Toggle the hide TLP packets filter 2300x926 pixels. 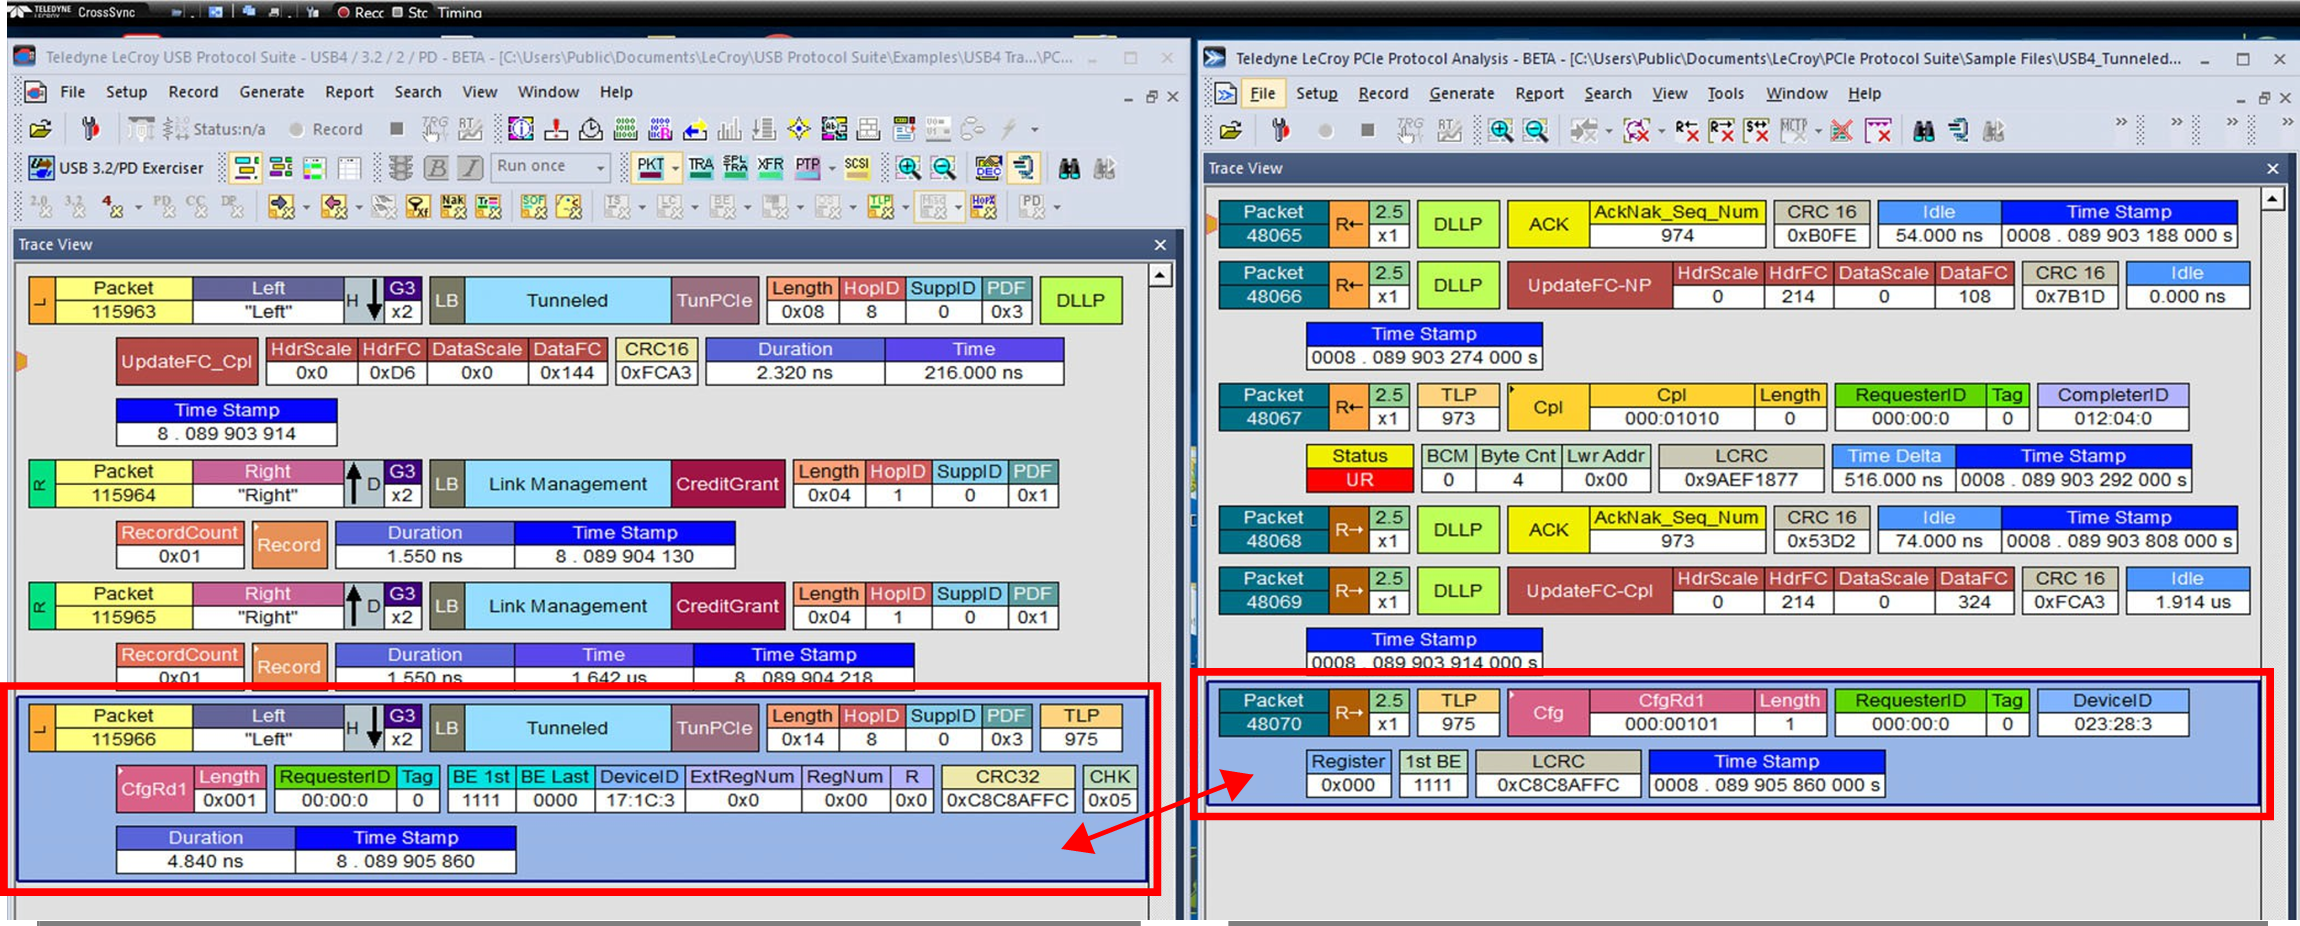[x=880, y=207]
